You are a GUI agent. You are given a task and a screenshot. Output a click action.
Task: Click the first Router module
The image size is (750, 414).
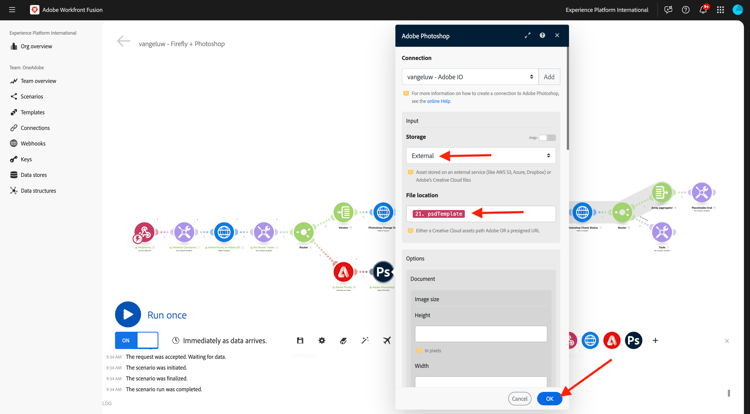(x=304, y=232)
